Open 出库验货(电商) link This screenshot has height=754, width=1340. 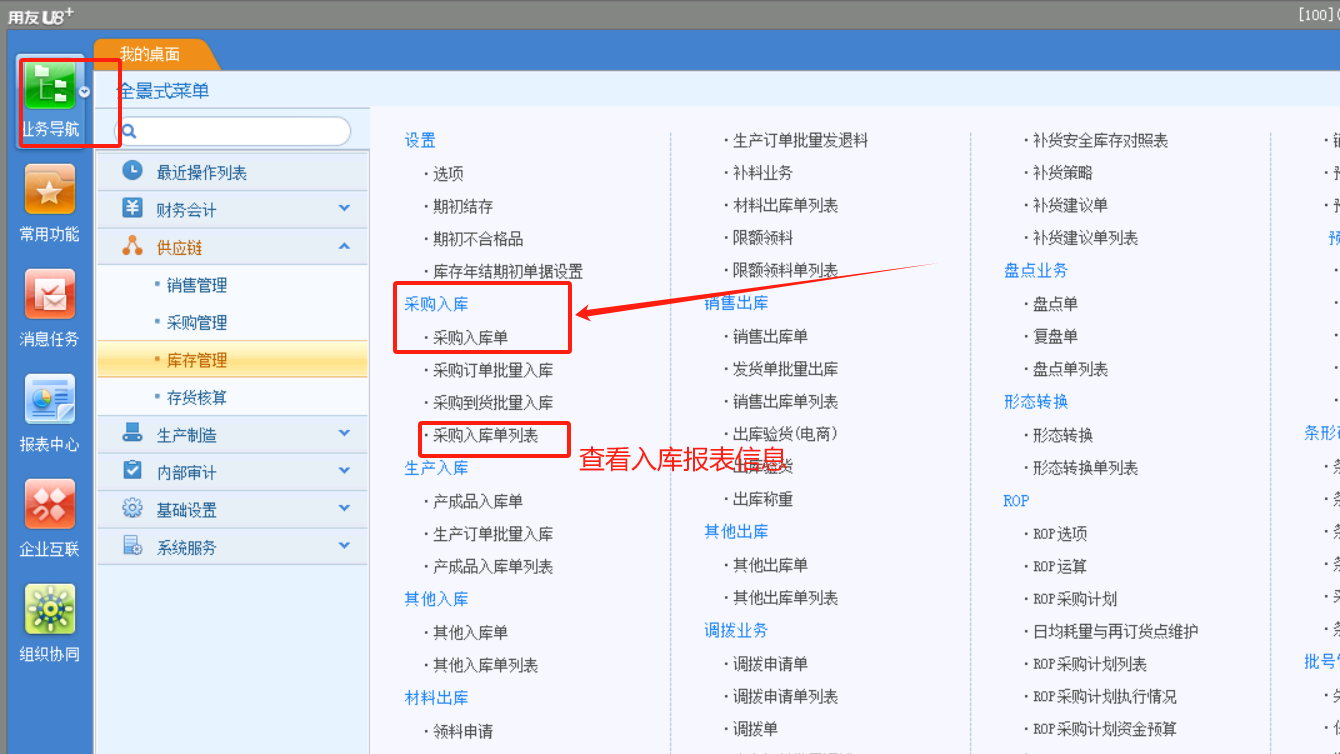pos(785,434)
